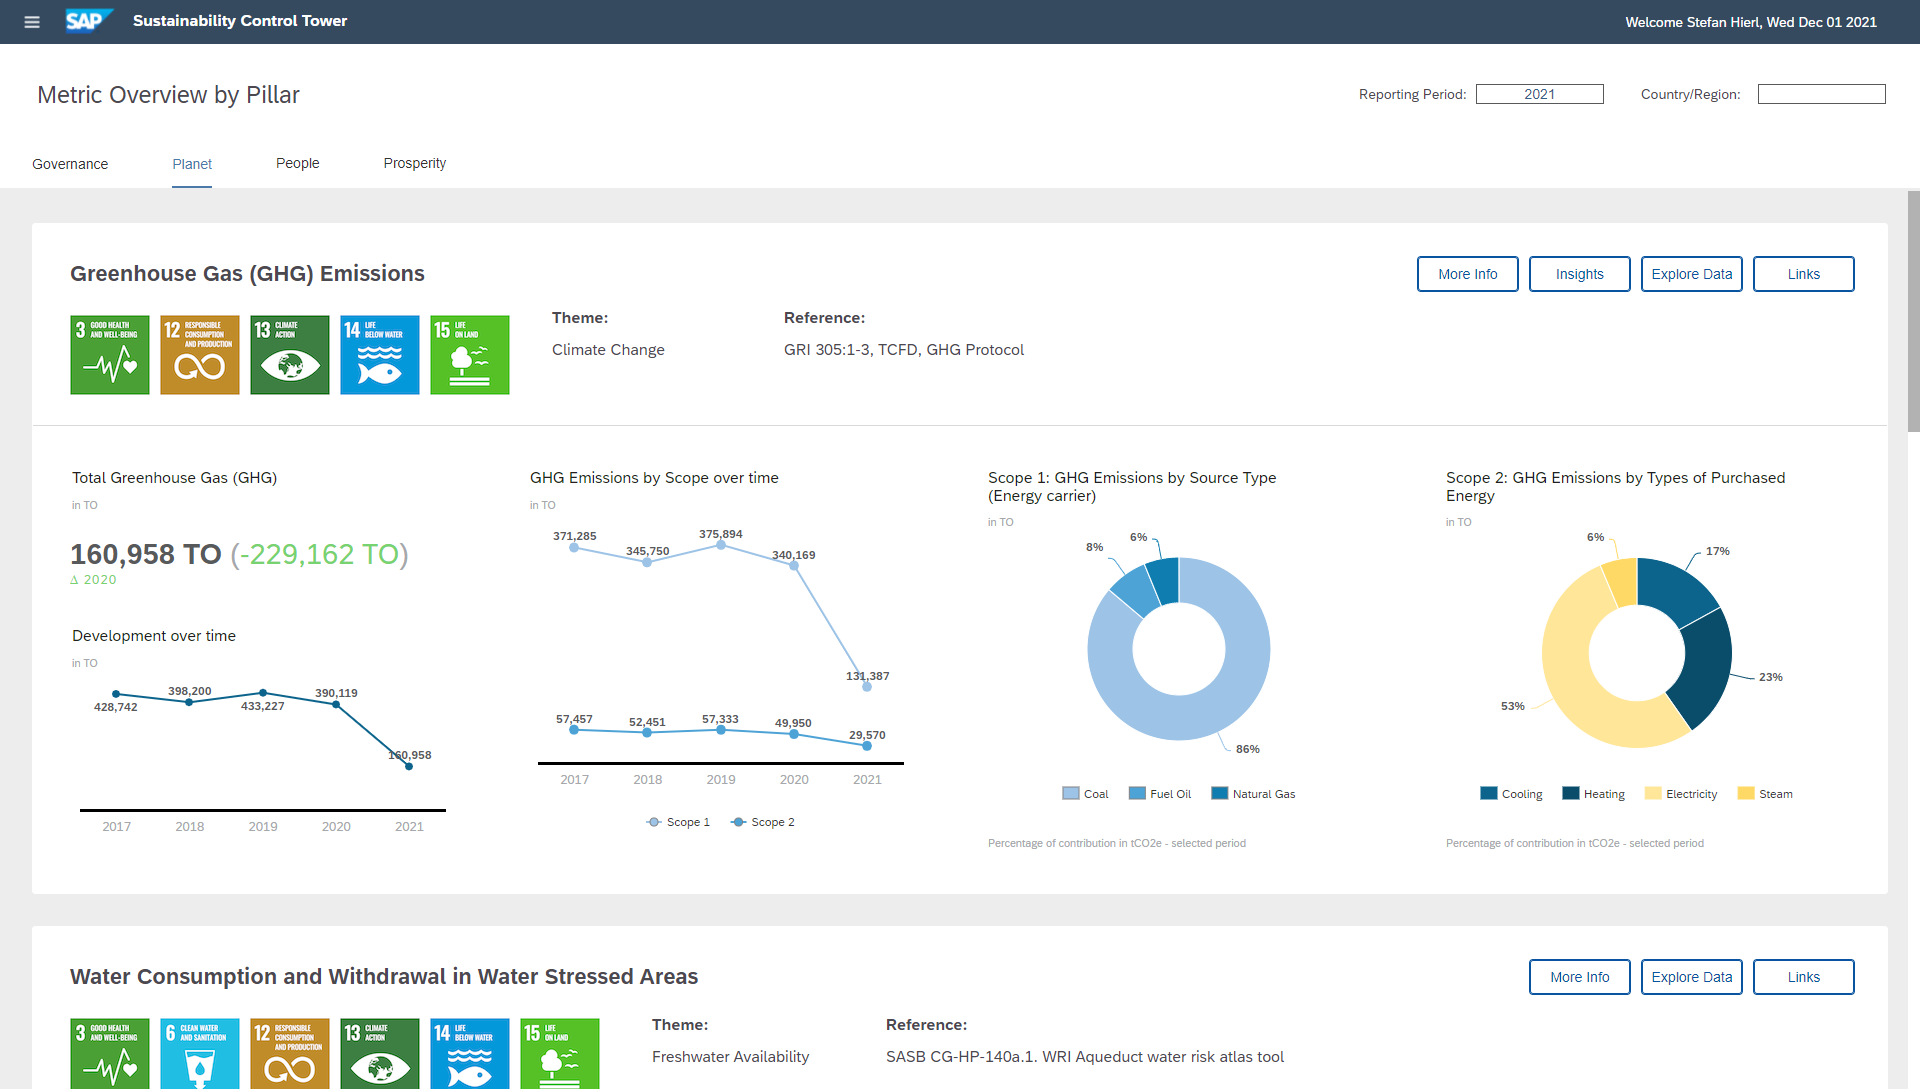Click the Insights button for GHG Emissions

[1580, 273]
